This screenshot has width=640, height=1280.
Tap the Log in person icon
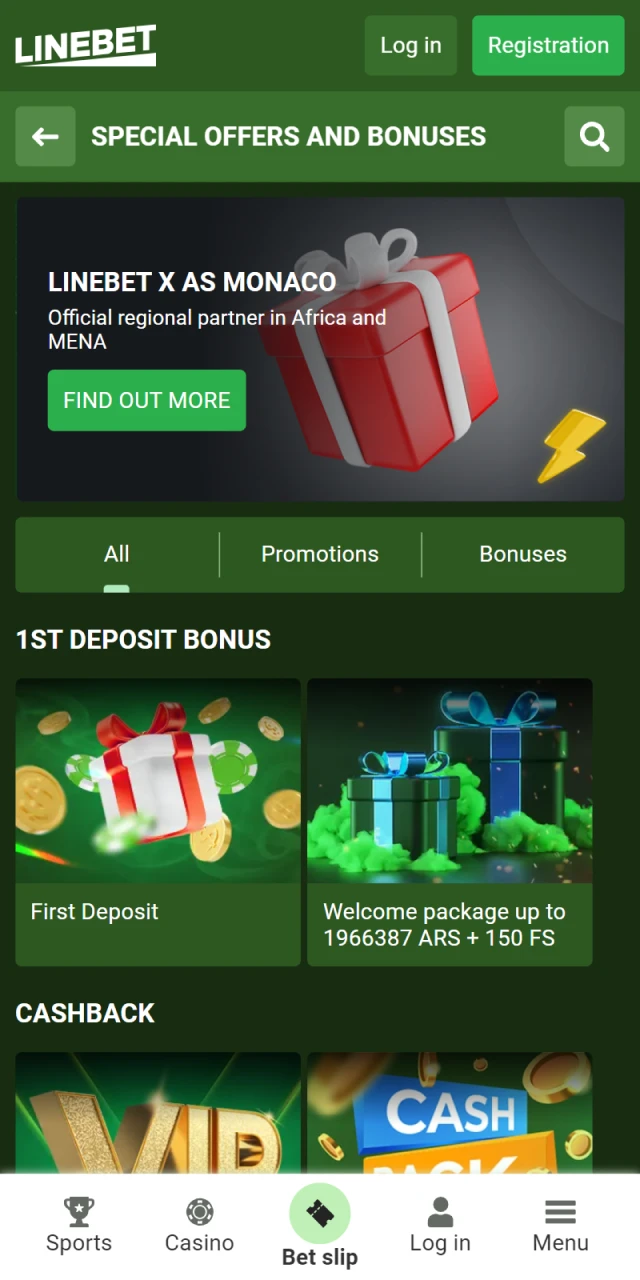point(440,1212)
